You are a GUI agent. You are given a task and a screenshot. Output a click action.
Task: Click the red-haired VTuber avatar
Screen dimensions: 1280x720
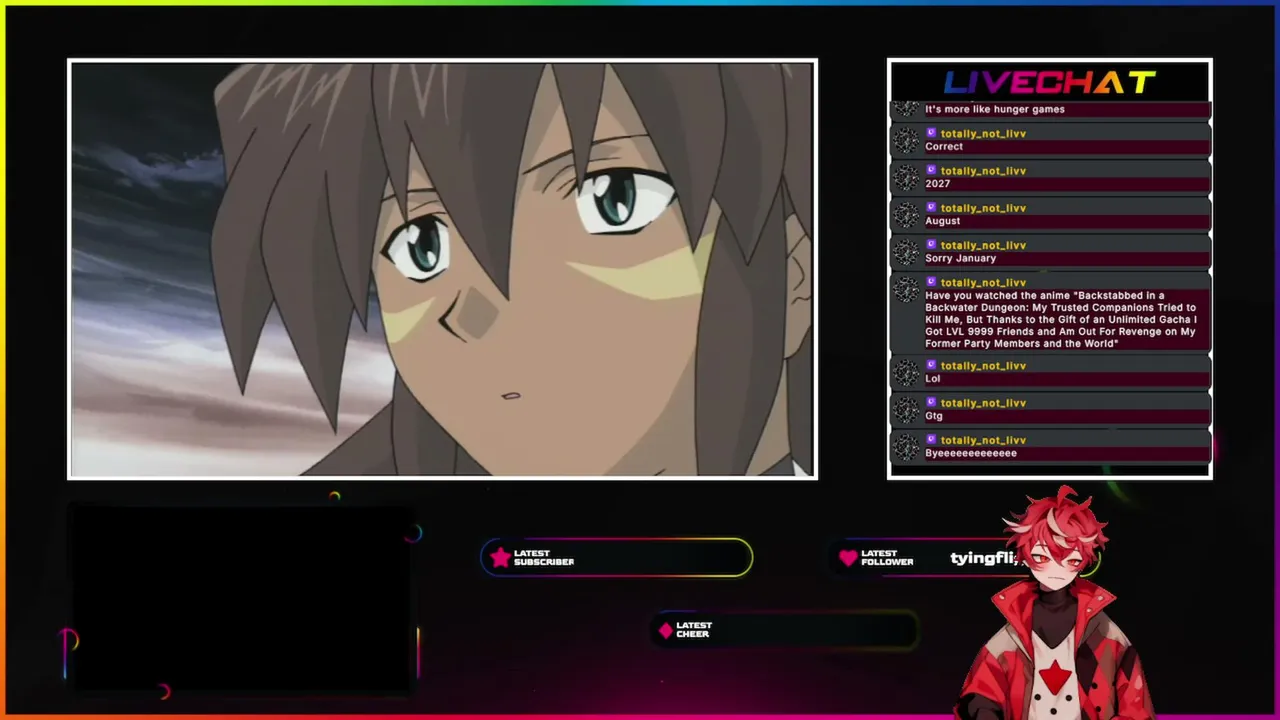pos(1058,603)
